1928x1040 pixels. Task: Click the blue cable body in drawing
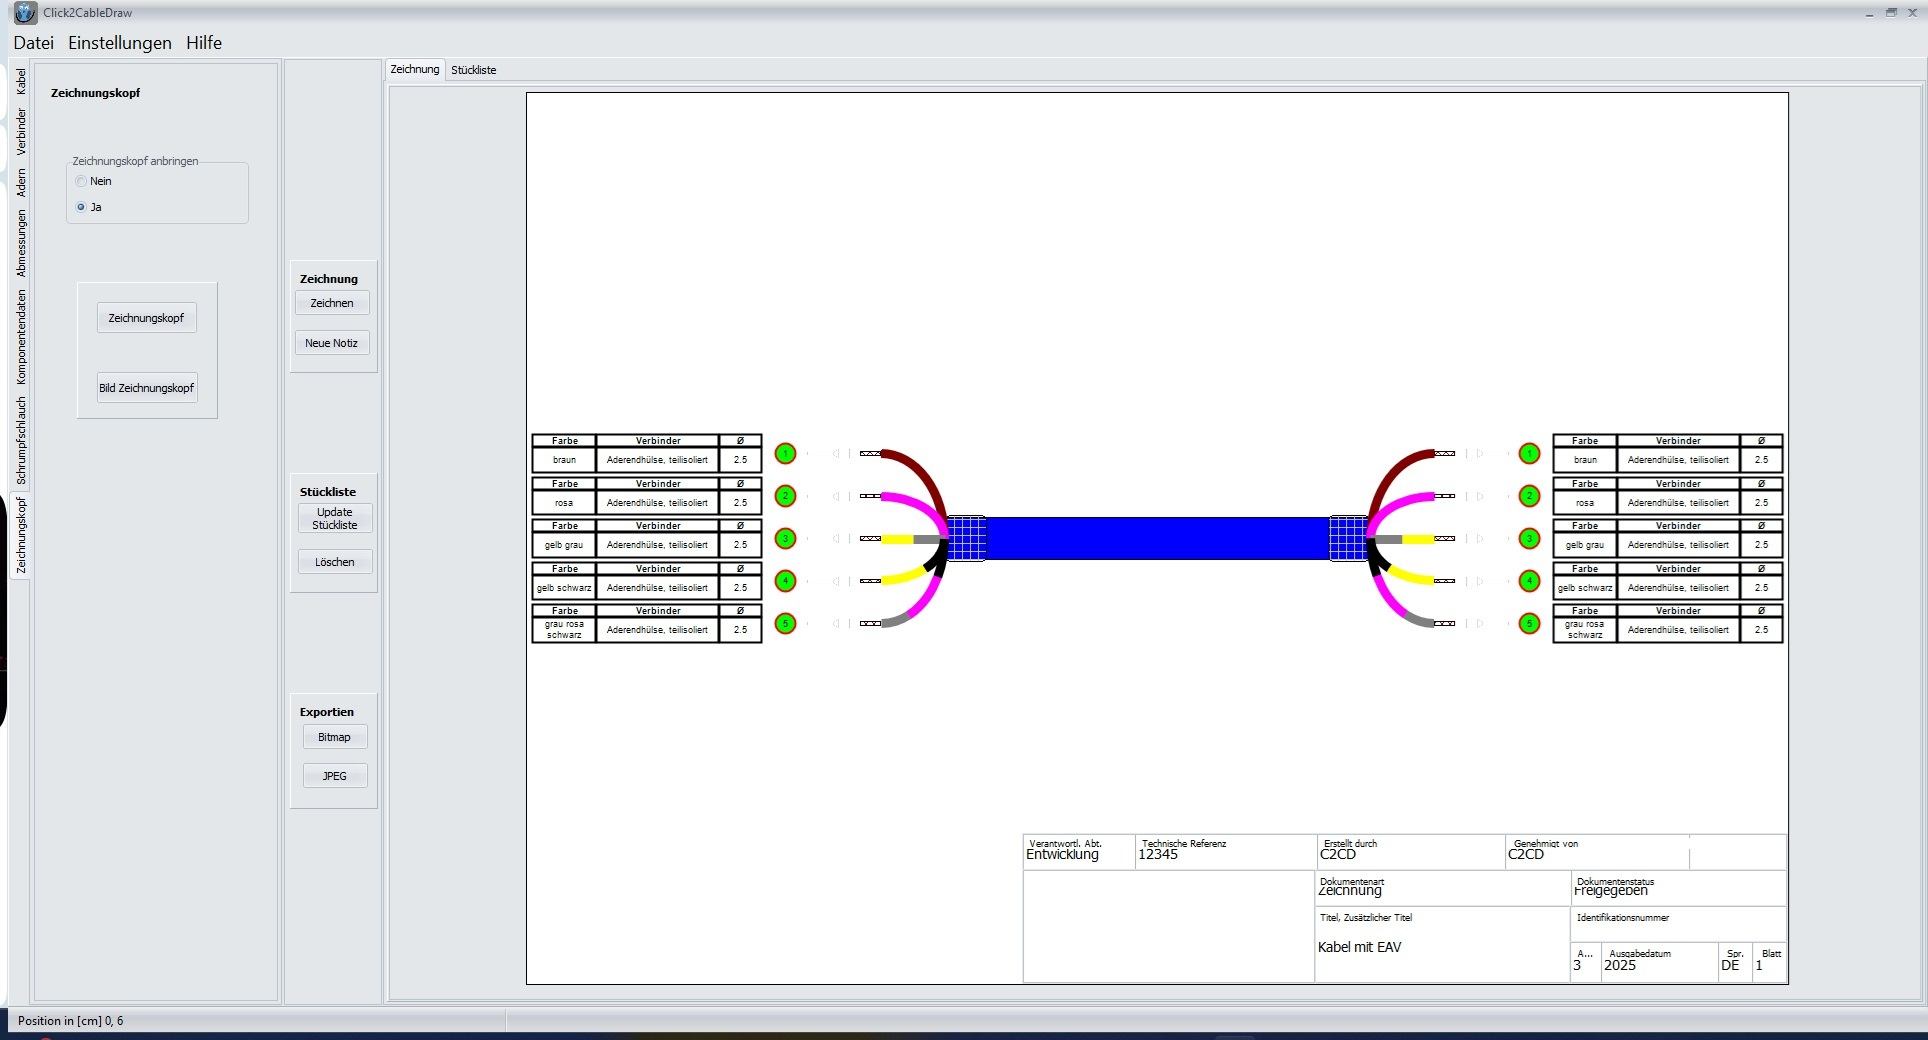[x=1156, y=538]
